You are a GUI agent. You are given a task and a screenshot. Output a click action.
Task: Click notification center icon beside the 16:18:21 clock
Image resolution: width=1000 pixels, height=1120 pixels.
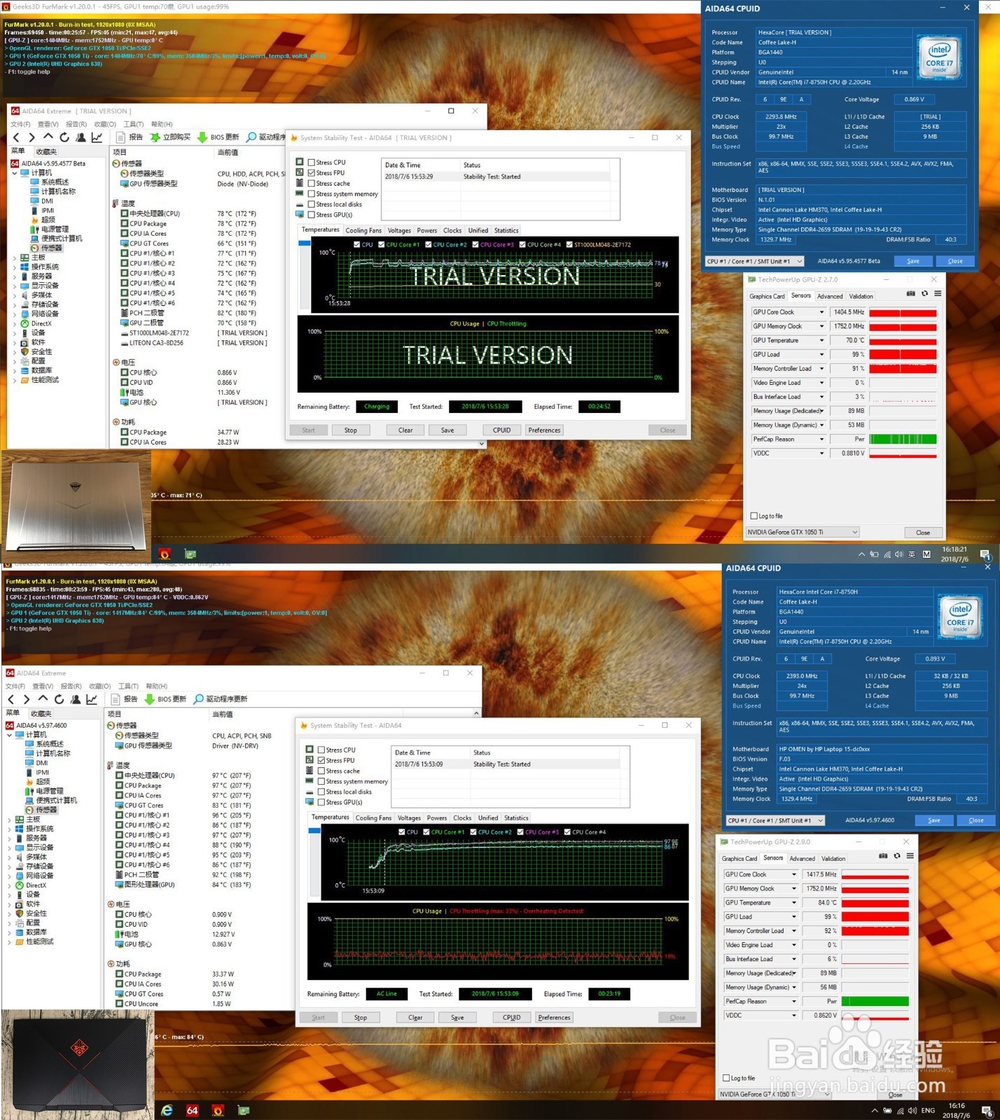pyautogui.click(x=984, y=554)
